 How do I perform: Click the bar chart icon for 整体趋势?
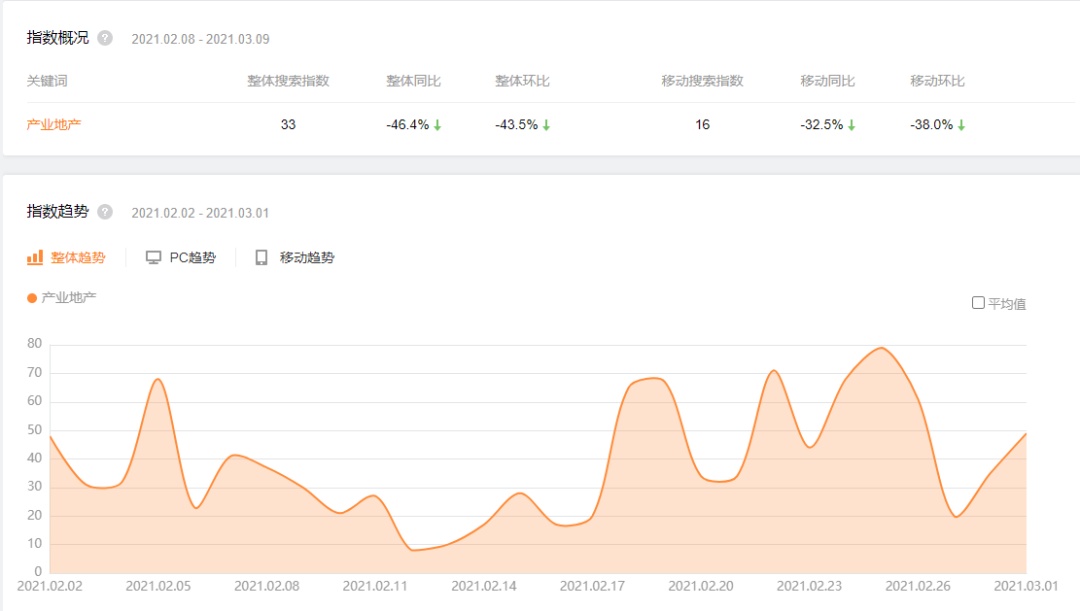[35, 258]
